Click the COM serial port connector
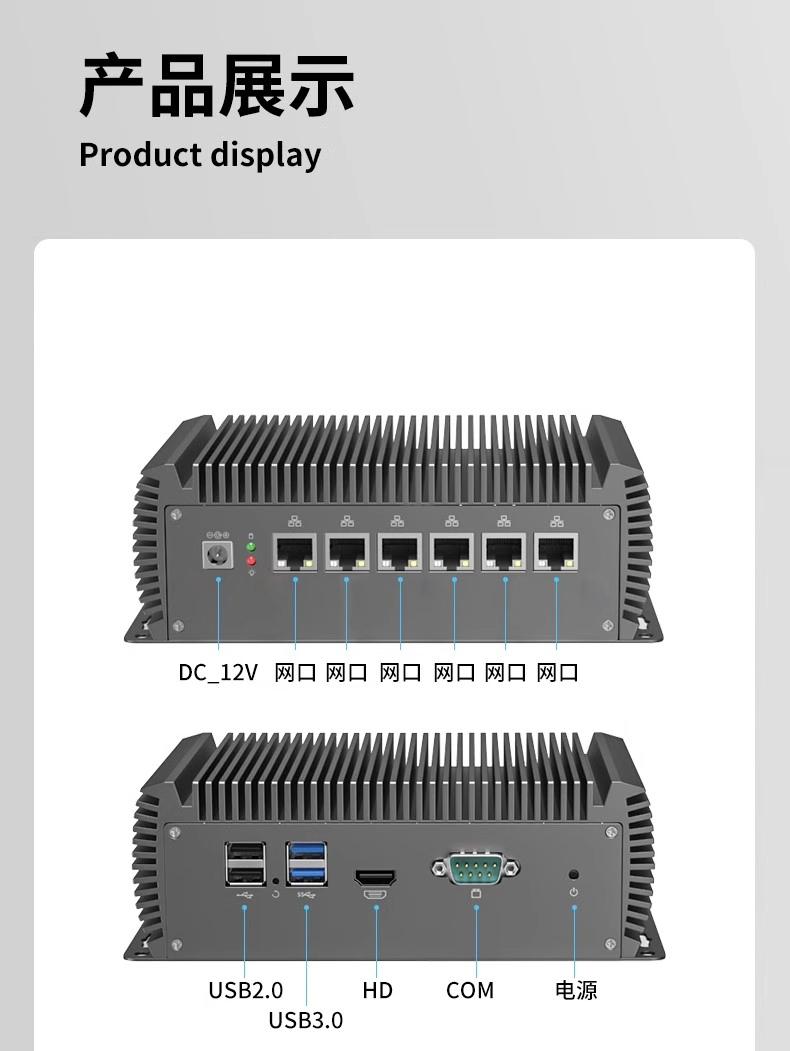The width and height of the screenshot is (790, 1051). click(476, 869)
